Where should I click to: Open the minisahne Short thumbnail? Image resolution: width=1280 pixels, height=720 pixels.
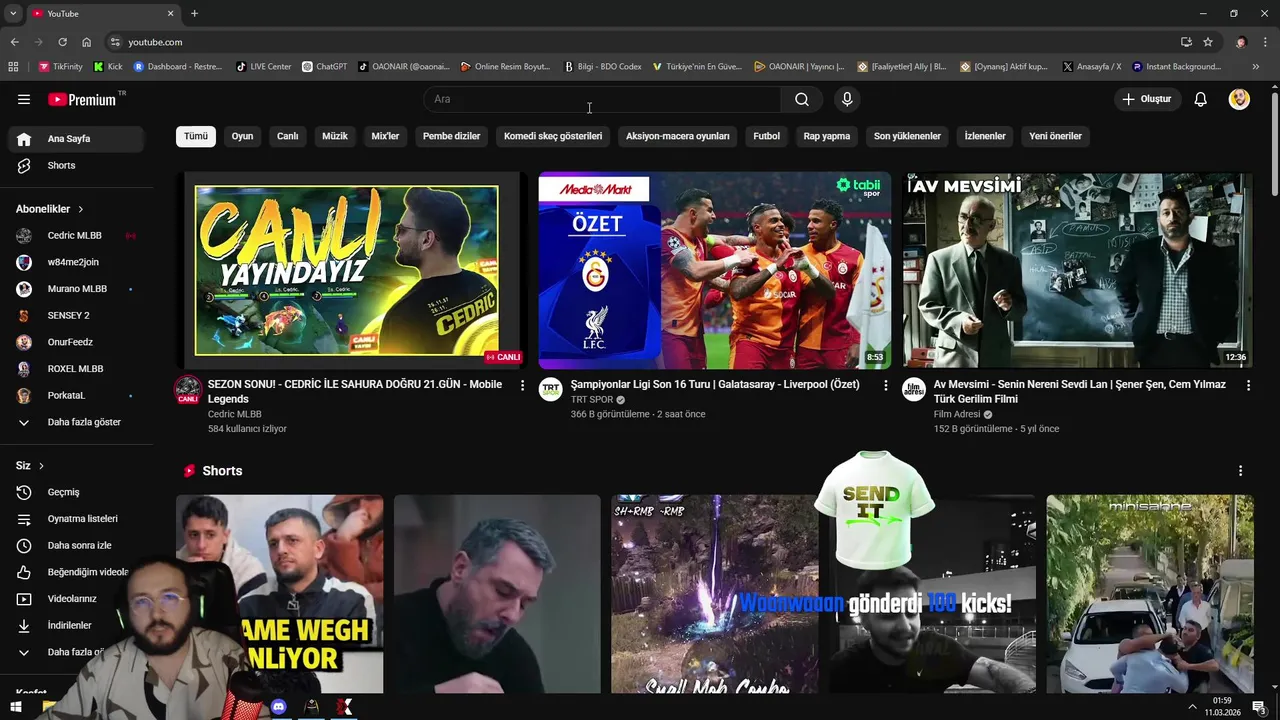click(1150, 594)
